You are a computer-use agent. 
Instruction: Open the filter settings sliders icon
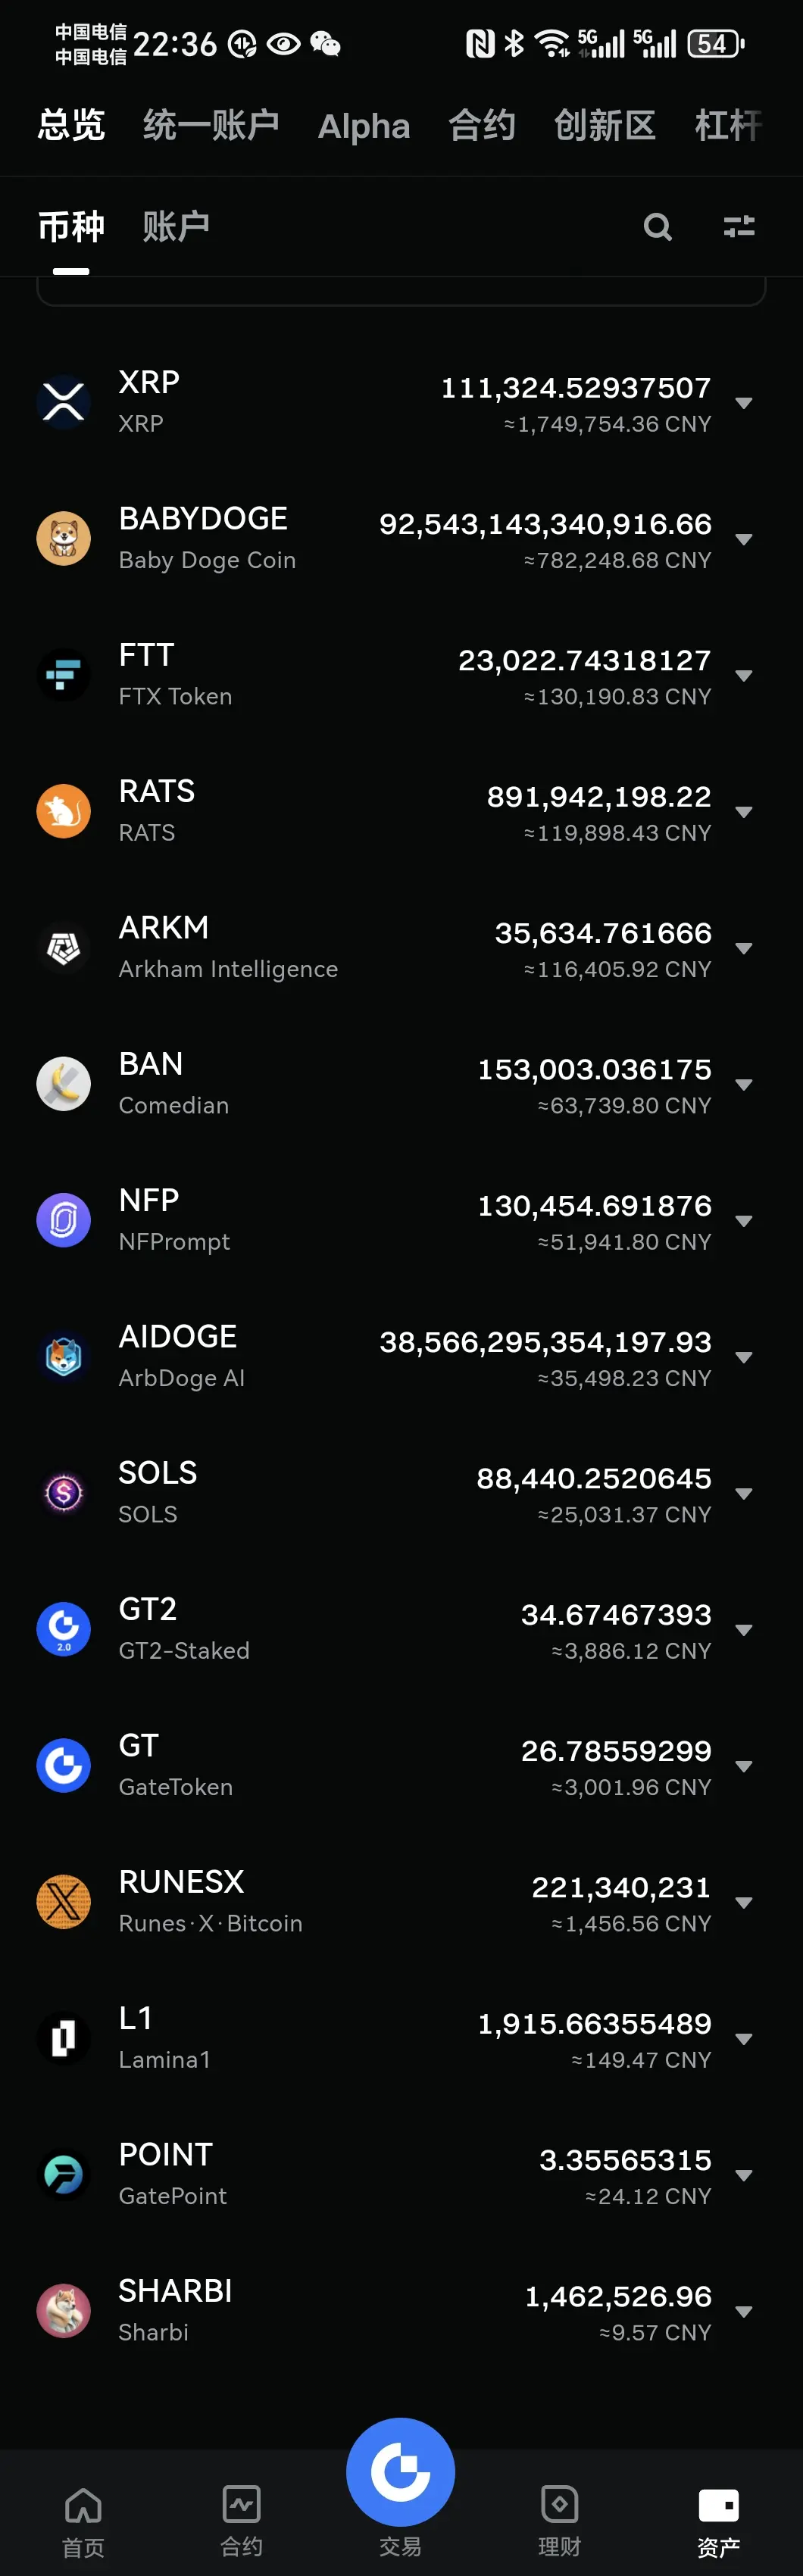click(739, 227)
